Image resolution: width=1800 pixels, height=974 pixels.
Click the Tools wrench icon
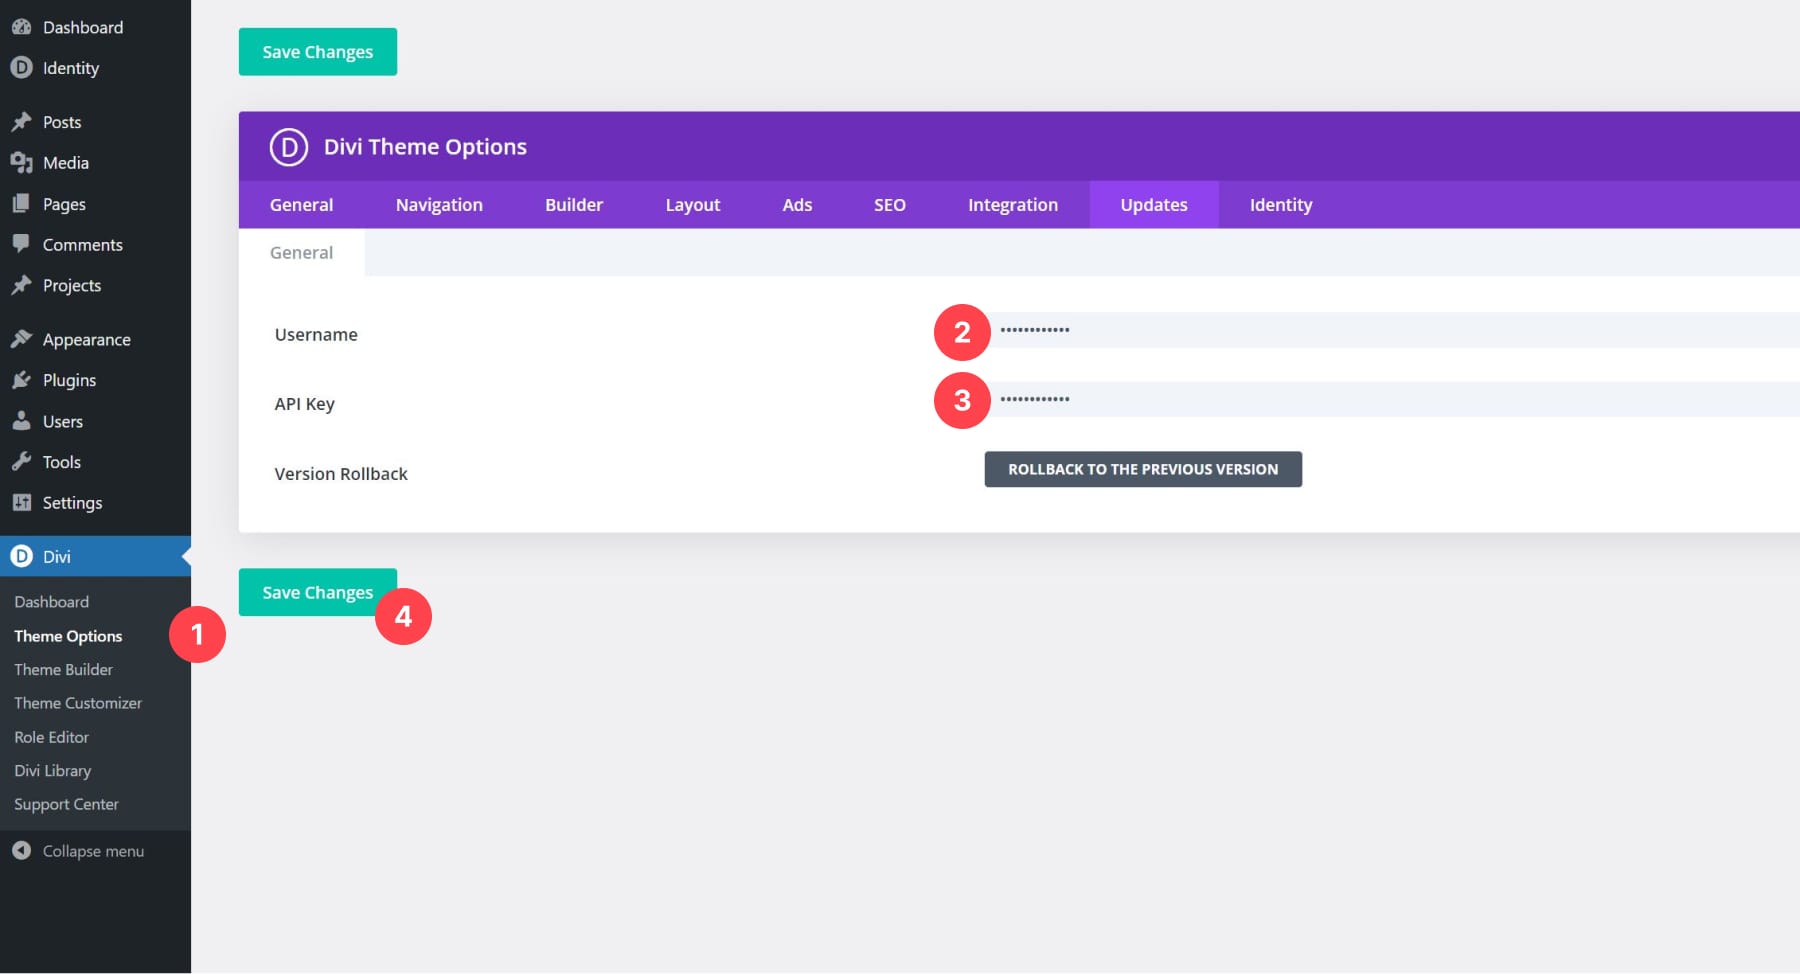tap(21, 462)
